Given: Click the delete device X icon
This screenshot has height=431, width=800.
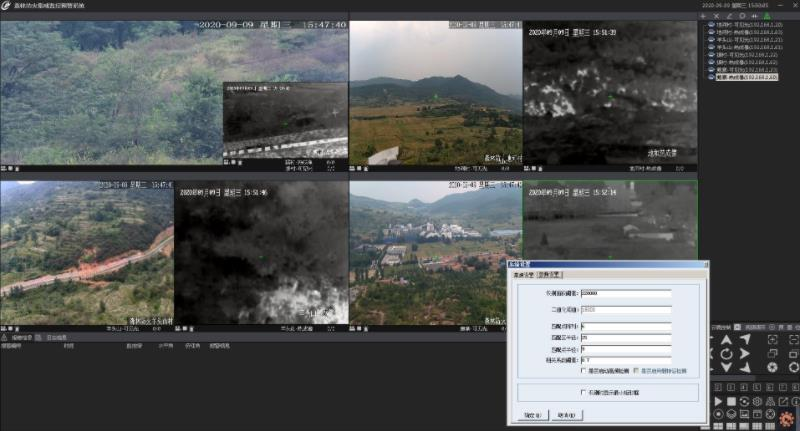Looking at the screenshot, I should click(716, 17).
